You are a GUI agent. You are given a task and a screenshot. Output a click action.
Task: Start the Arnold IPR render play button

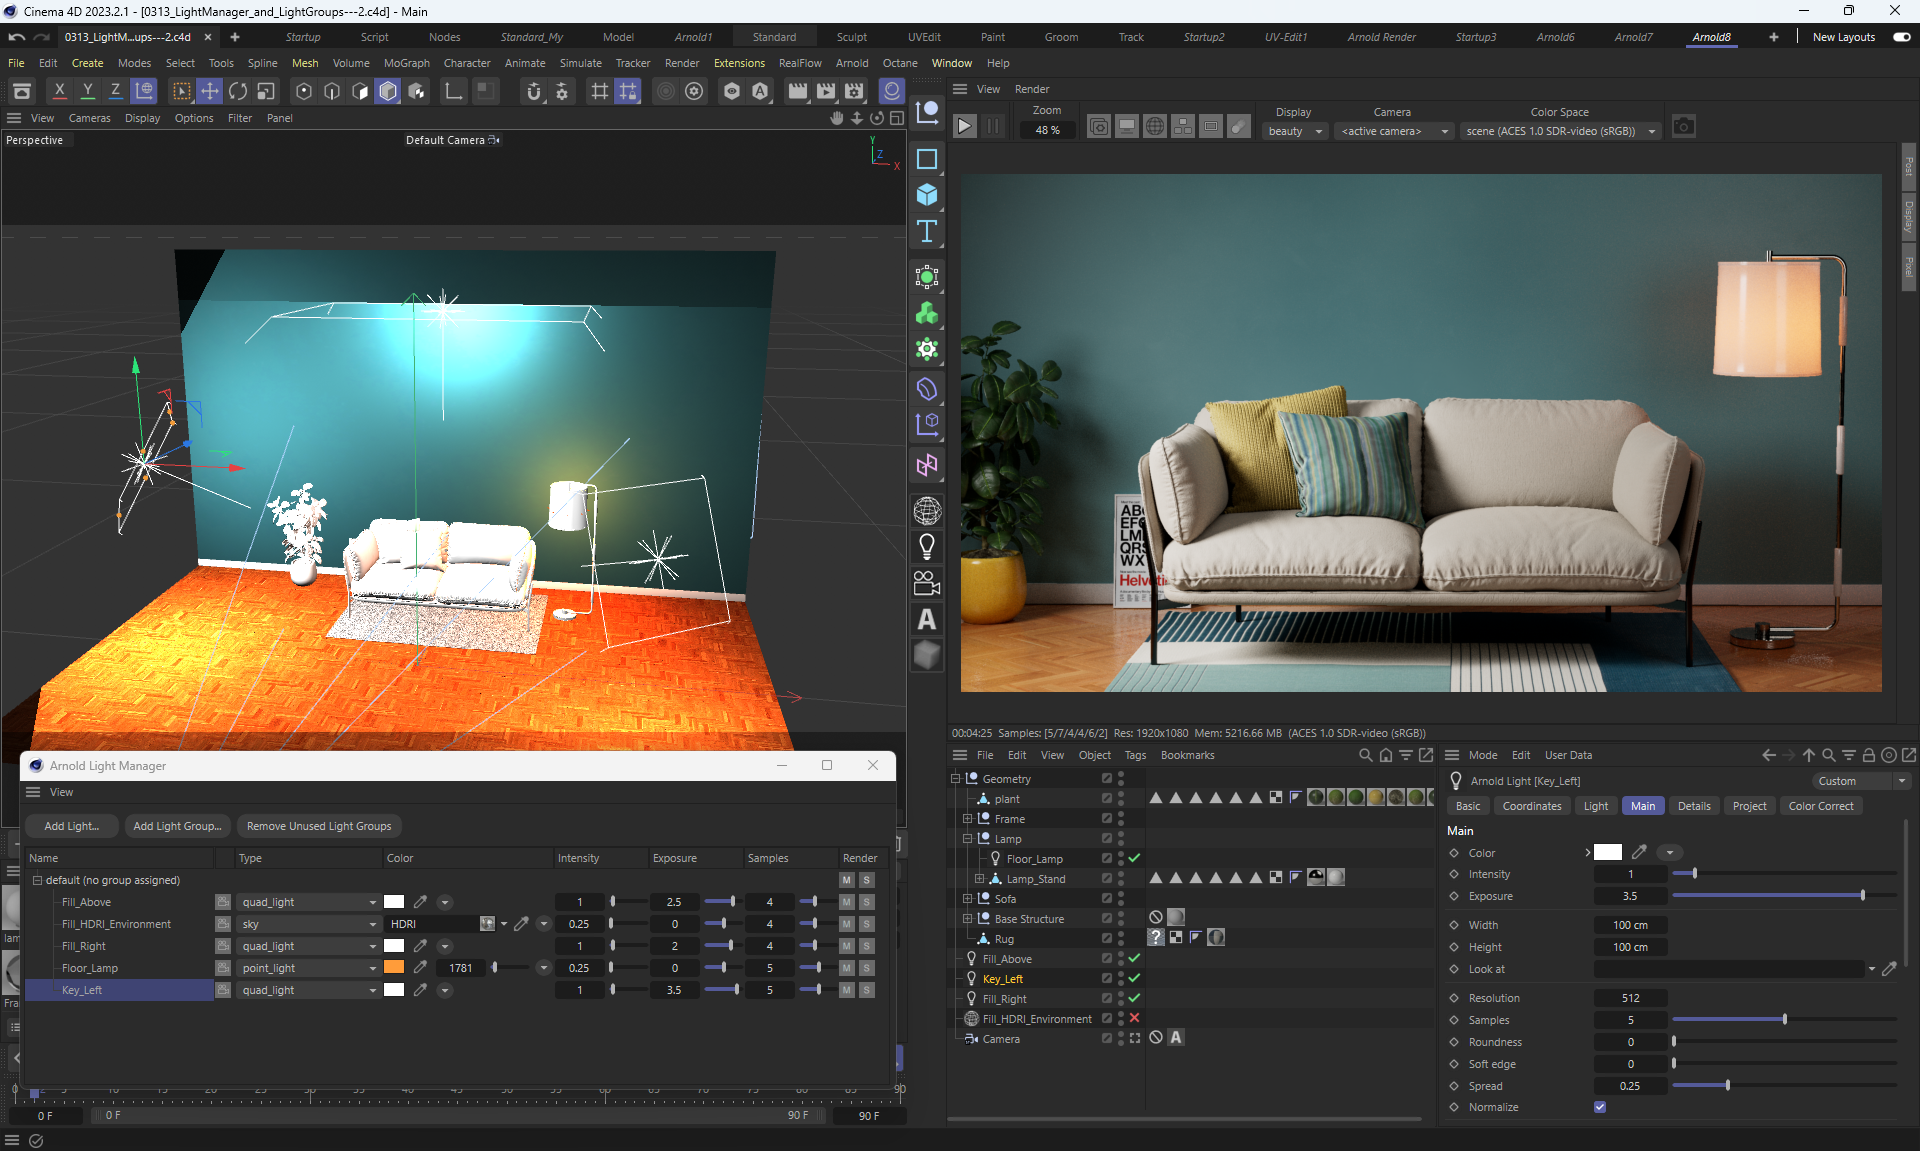[964, 127]
